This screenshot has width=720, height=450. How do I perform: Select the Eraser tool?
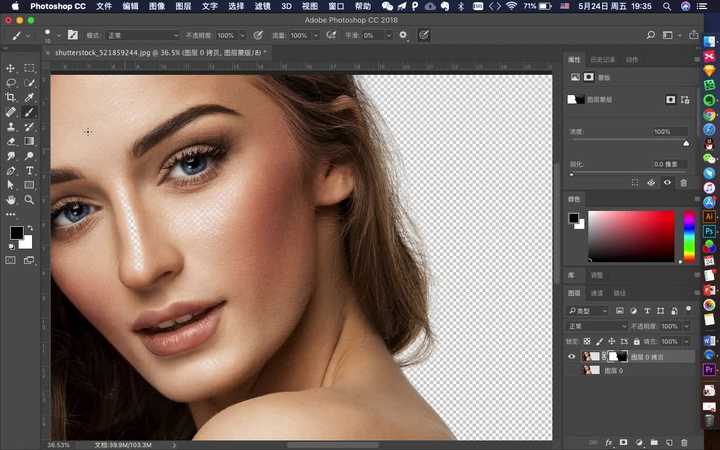pyautogui.click(x=10, y=141)
